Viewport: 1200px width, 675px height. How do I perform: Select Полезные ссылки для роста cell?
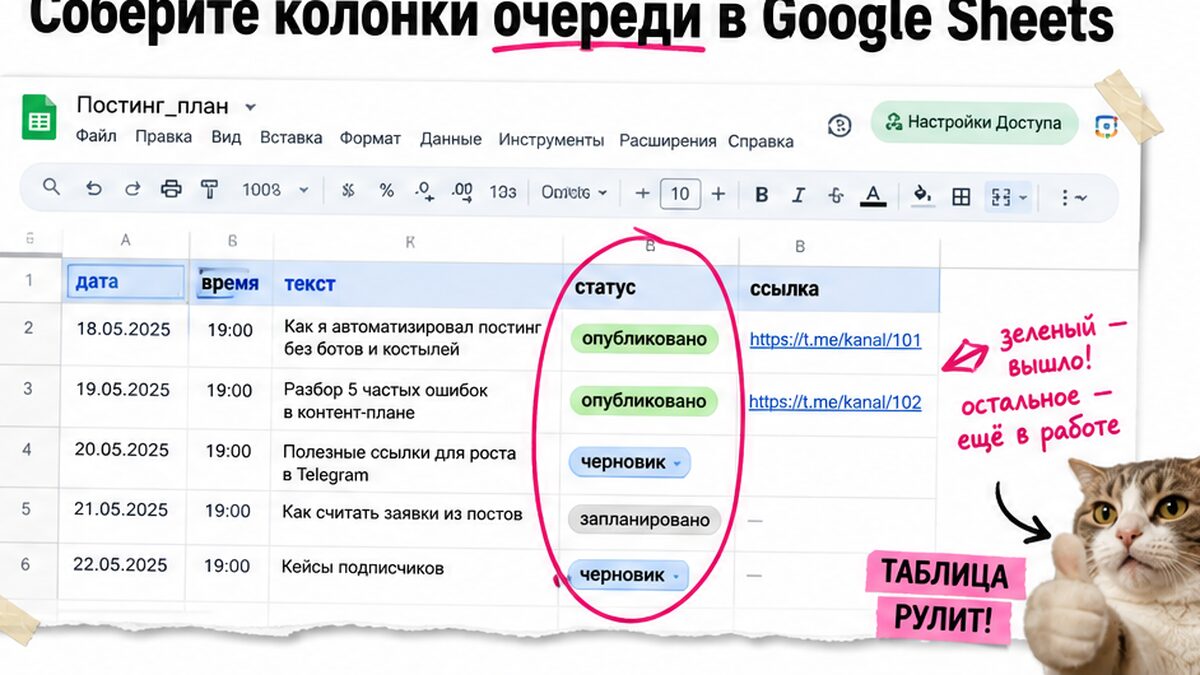tap(416, 464)
